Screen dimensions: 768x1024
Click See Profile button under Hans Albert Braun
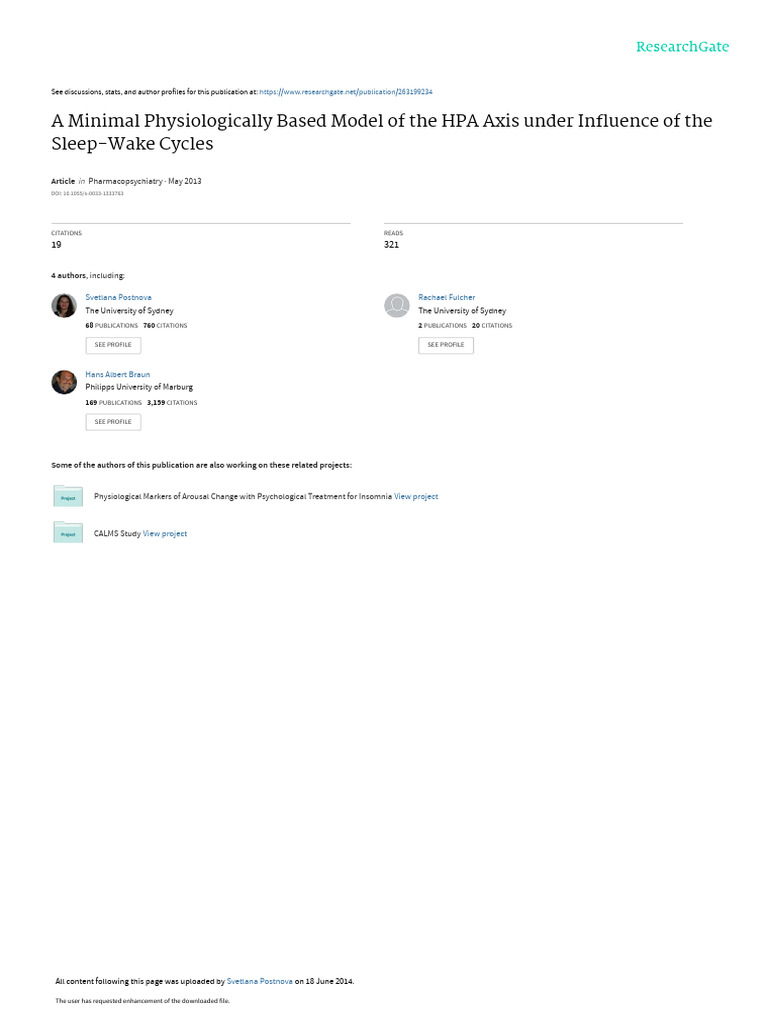[x=113, y=422]
